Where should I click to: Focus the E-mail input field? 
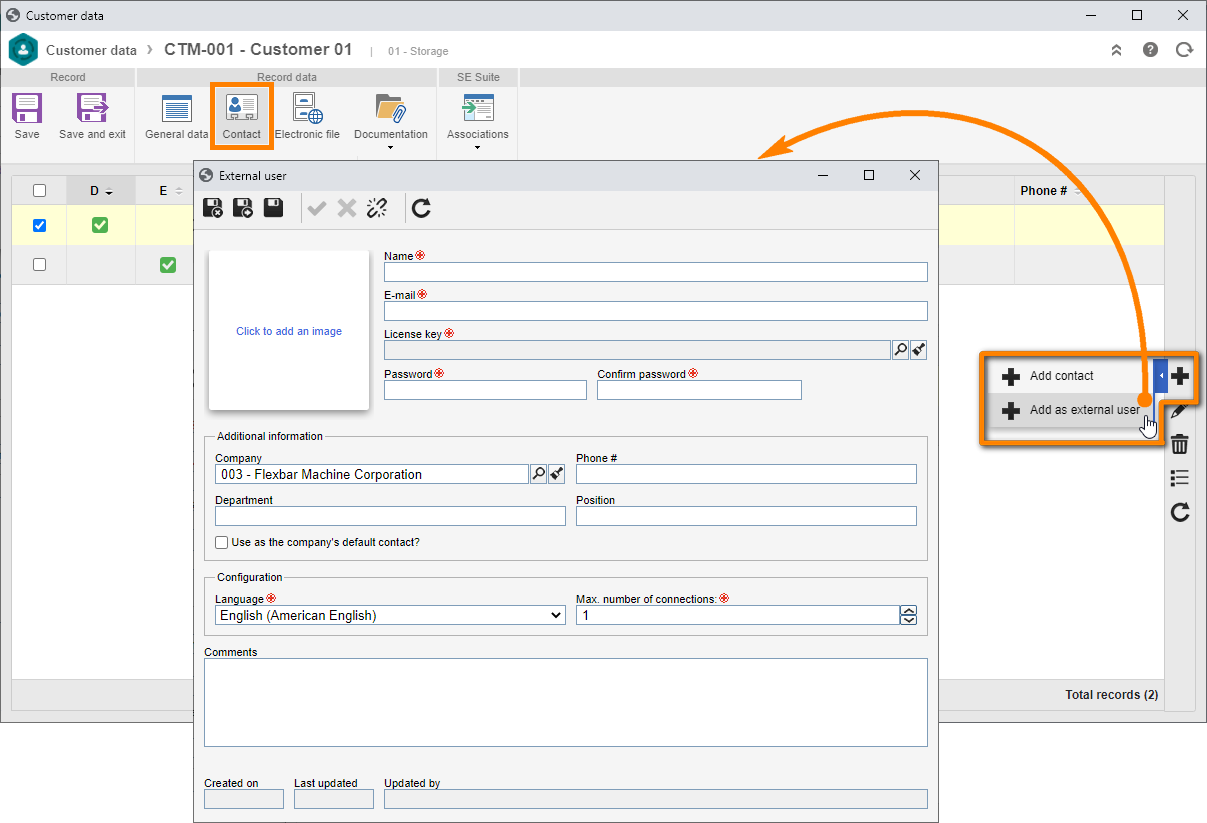(x=655, y=311)
